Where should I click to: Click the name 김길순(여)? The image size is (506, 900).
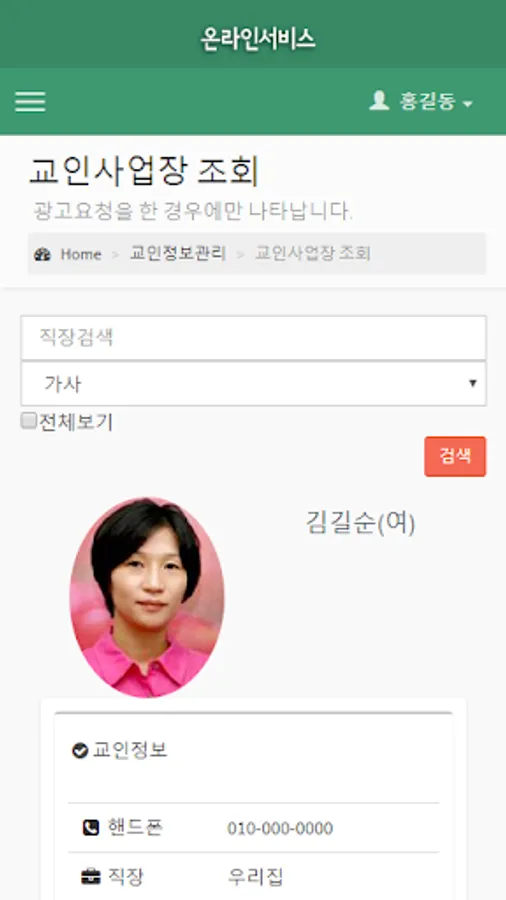[x=360, y=523]
